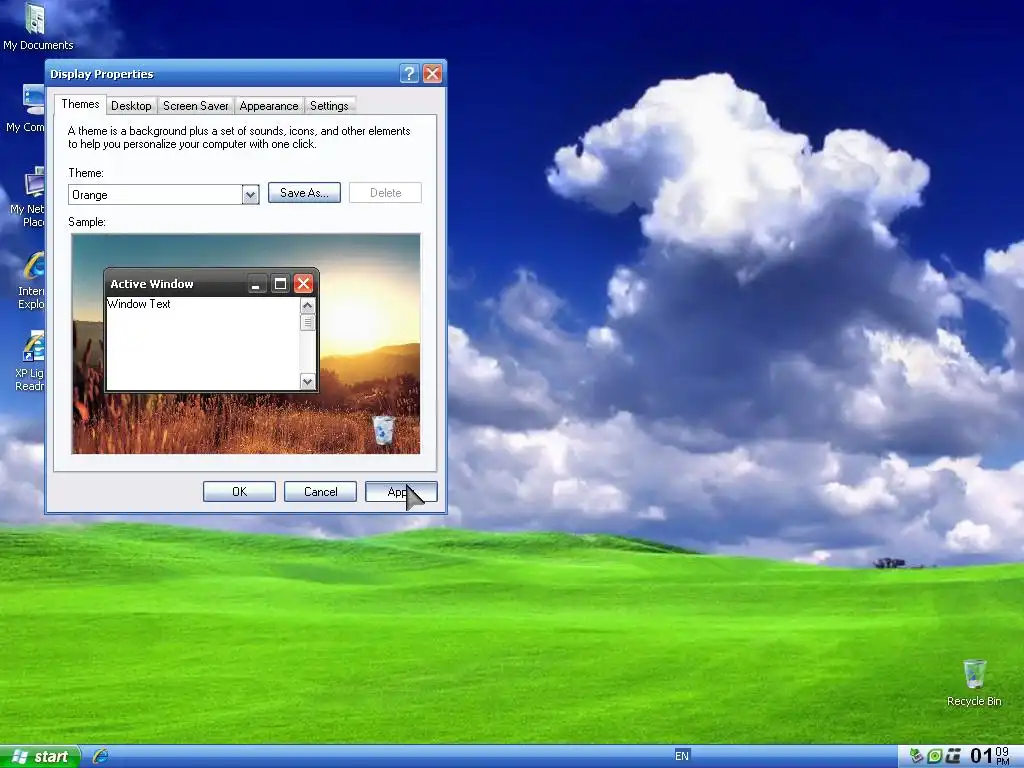
Task: Click Cancel in Display Properties
Action: point(320,492)
